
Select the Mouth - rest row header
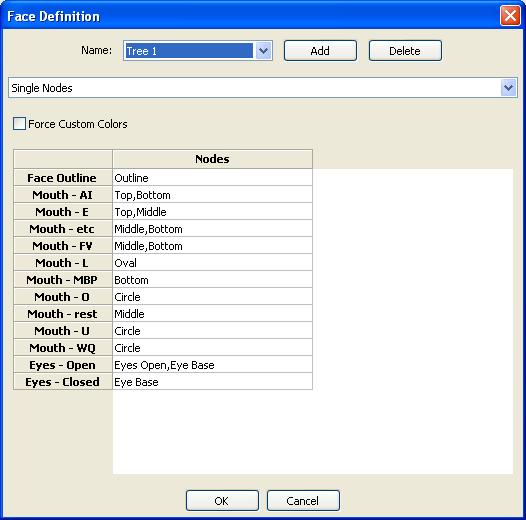click(62, 314)
